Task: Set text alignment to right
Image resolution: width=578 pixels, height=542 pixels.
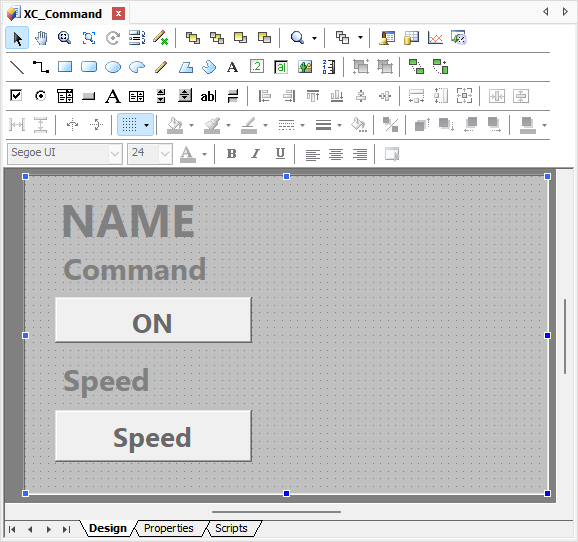Action: (x=360, y=154)
